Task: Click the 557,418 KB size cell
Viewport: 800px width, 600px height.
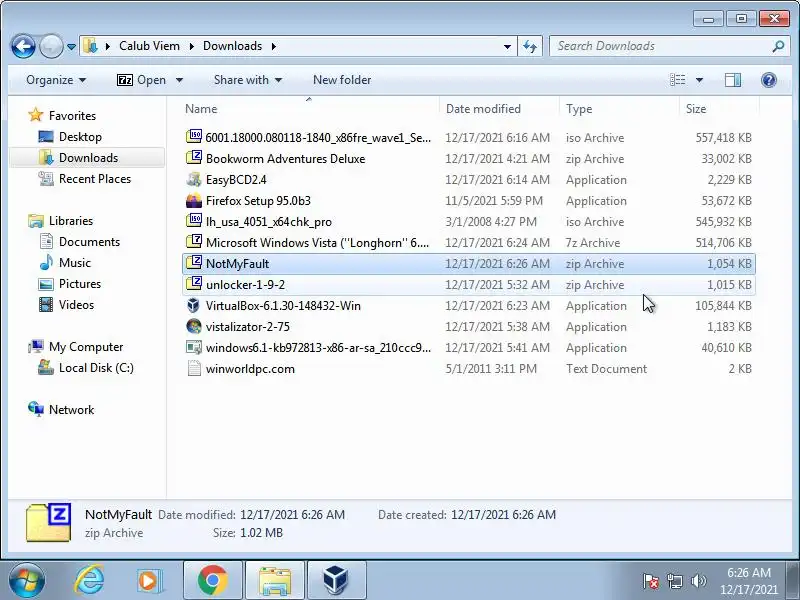Action: pos(723,138)
